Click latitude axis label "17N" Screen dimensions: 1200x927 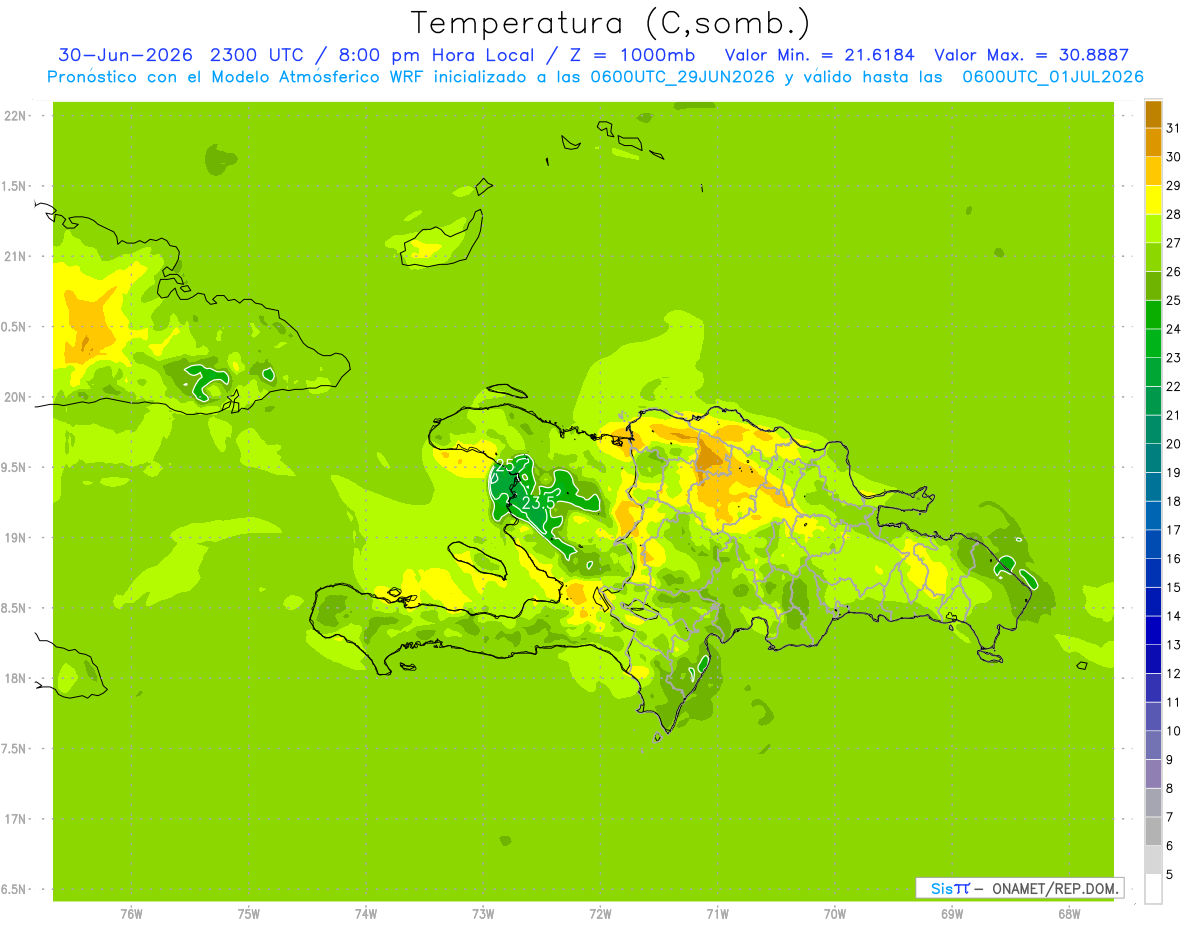pyautogui.click(x=17, y=819)
